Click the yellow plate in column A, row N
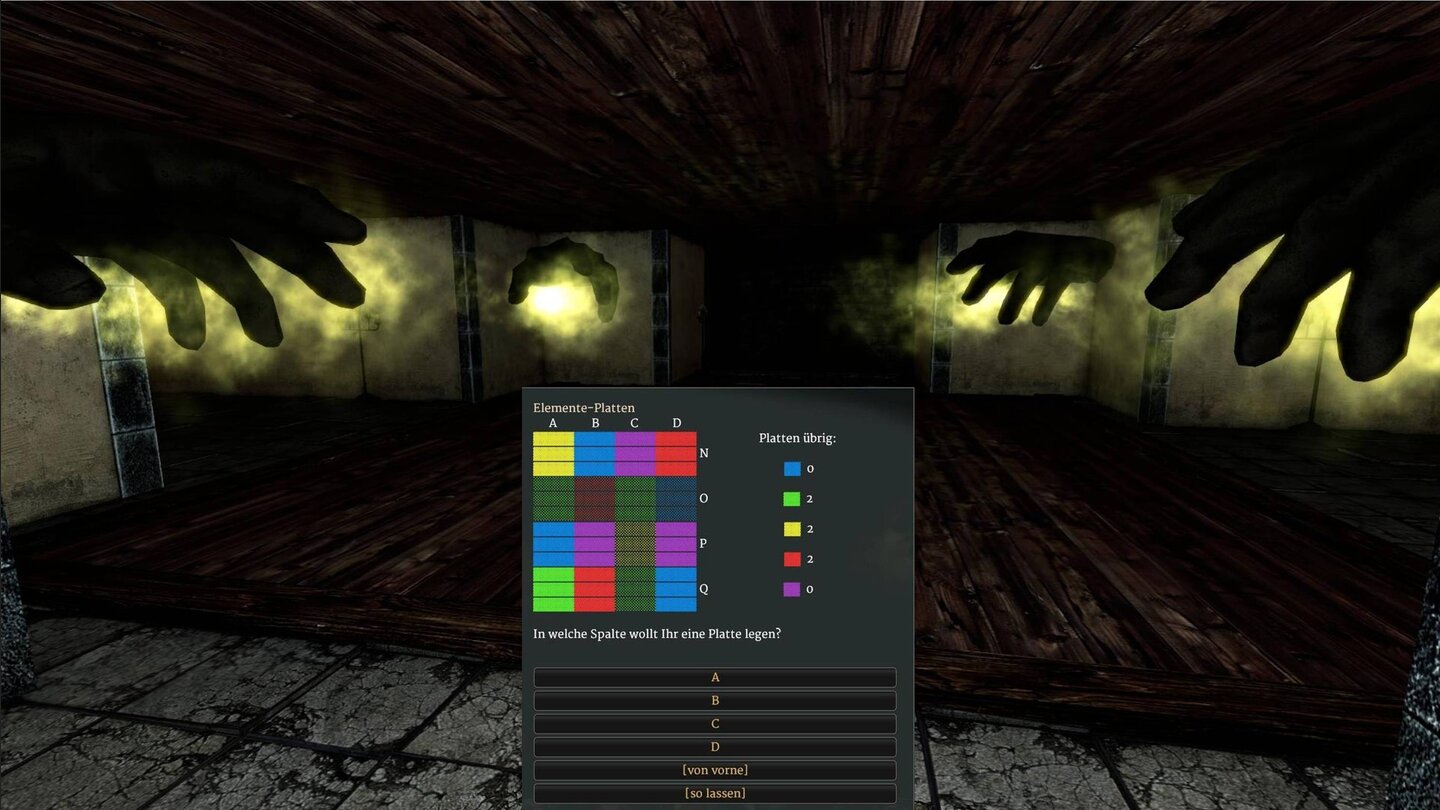1440x810 pixels. point(553,454)
